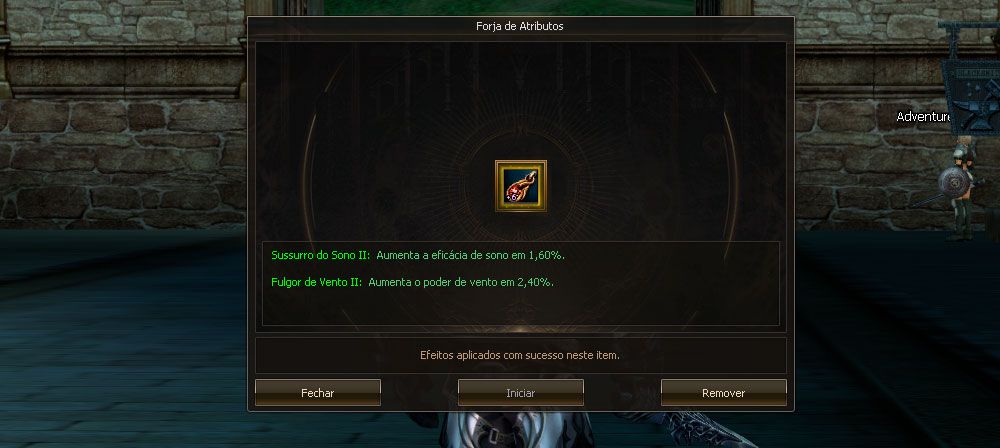The height and width of the screenshot is (448, 1000).
Task: Click the green doorway above the dialog
Action: click(x=510, y=7)
